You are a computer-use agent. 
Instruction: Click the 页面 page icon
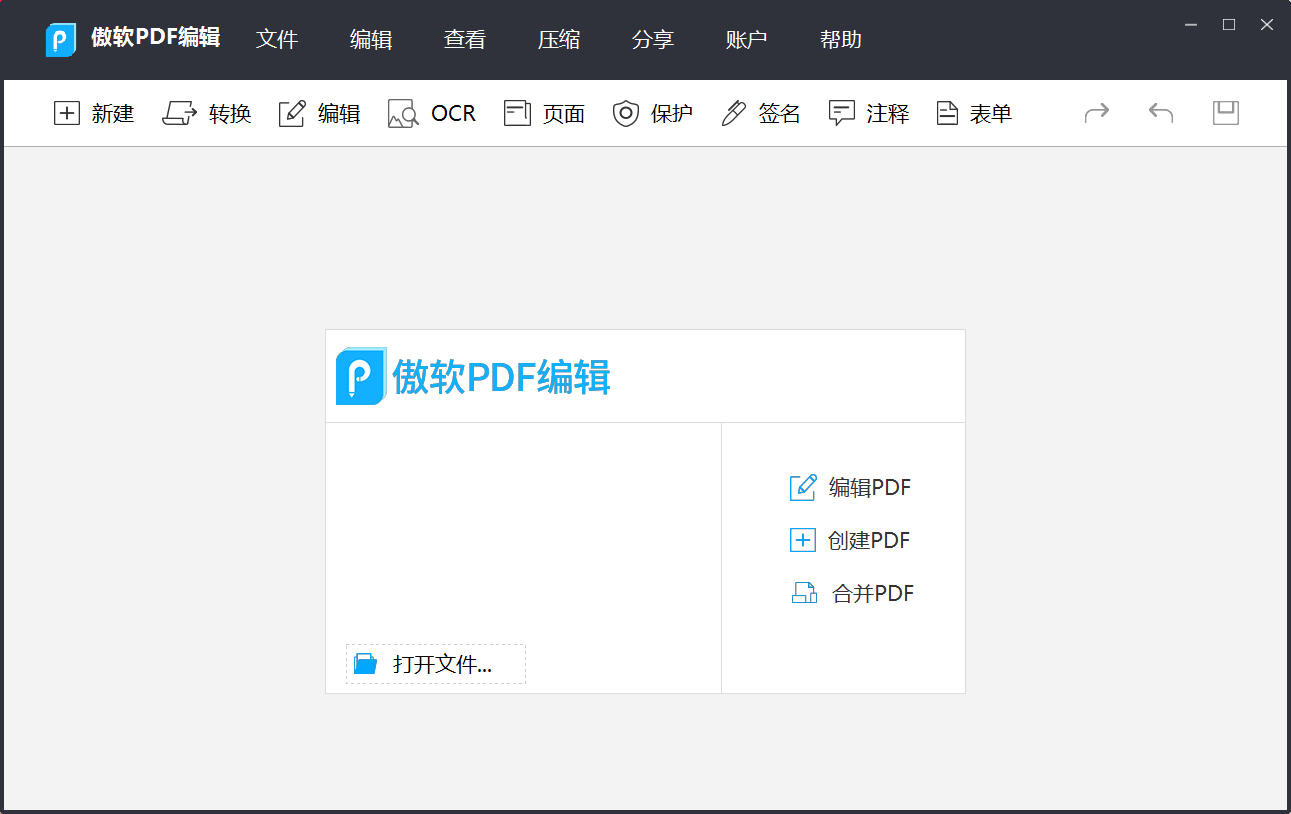click(x=517, y=113)
